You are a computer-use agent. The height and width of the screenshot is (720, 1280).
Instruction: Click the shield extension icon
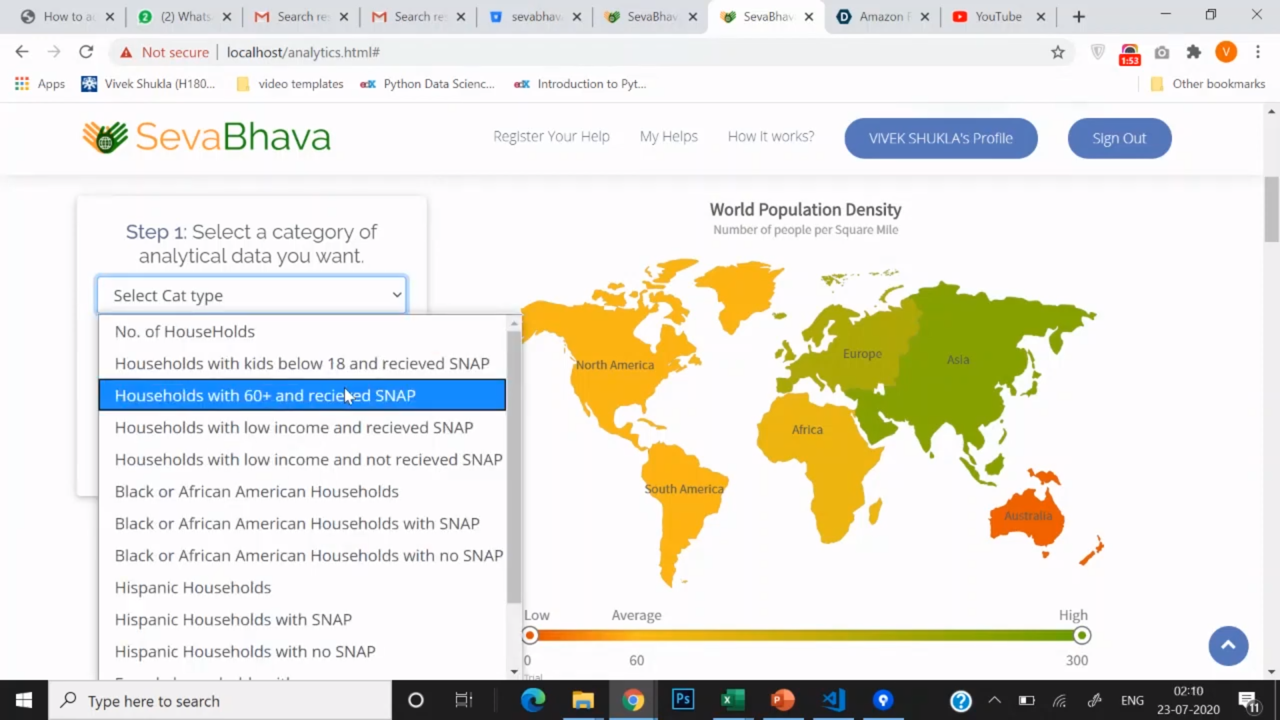click(1098, 52)
